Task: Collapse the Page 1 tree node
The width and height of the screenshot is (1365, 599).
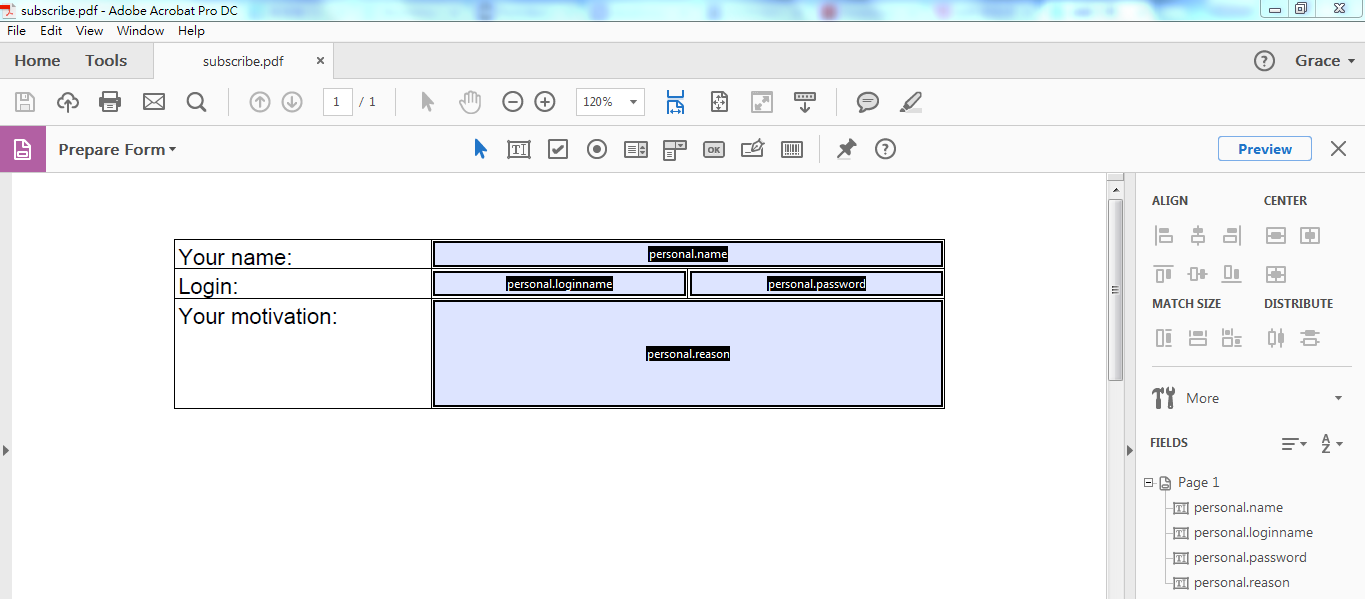Action: [1149, 483]
